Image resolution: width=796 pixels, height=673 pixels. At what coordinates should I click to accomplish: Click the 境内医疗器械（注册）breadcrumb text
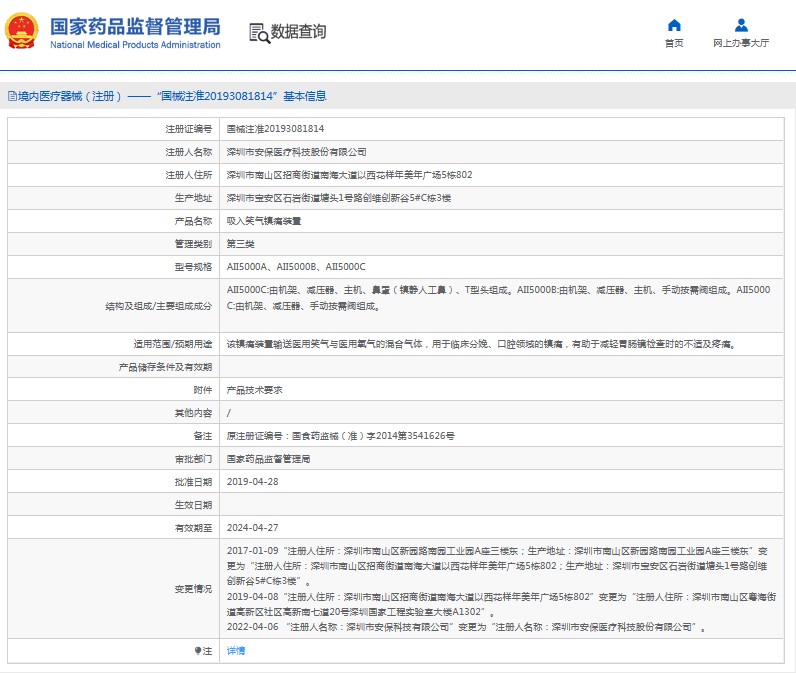pos(70,96)
